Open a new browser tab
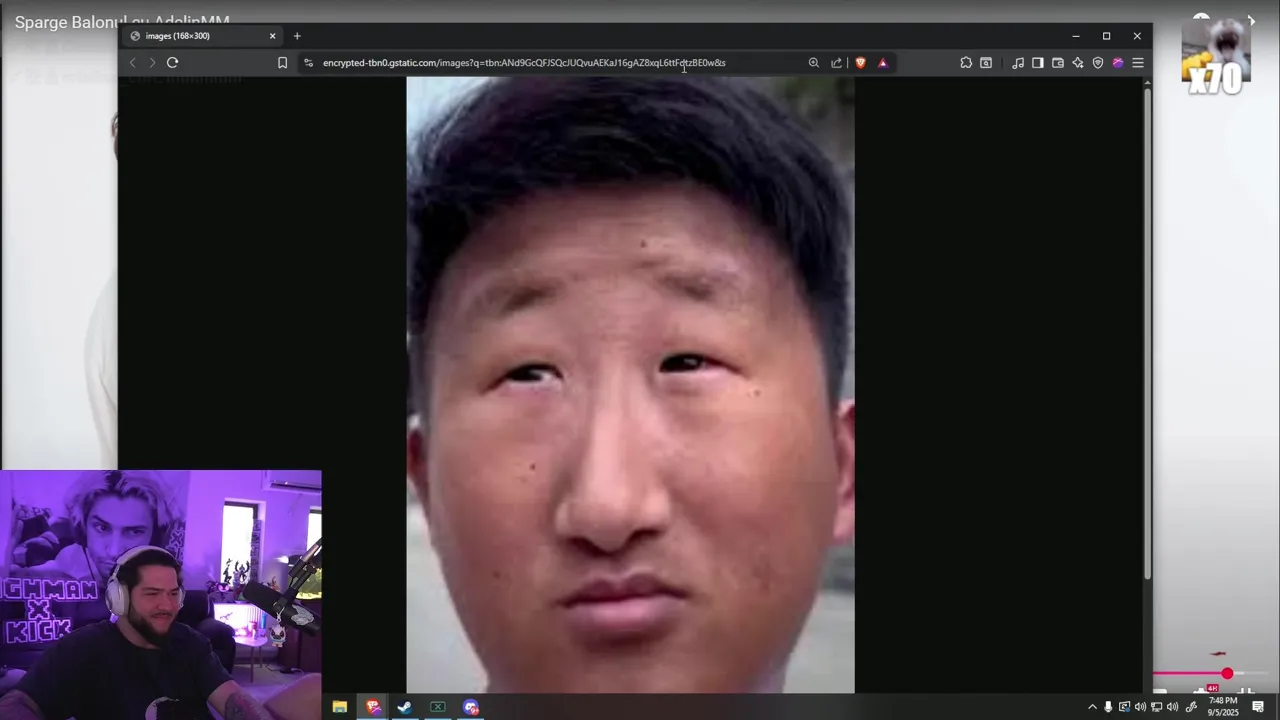This screenshot has width=1280, height=720. tap(297, 36)
